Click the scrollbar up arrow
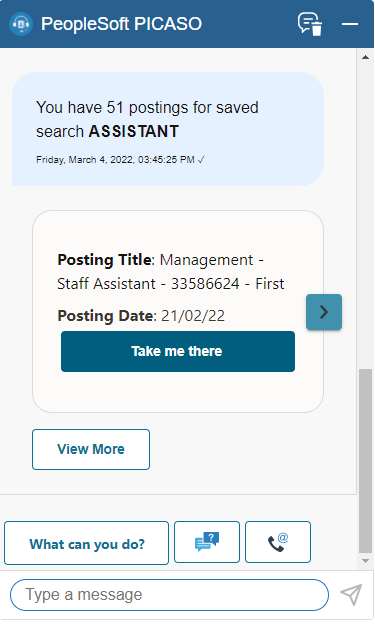375x629 pixels. tap(365, 57)
